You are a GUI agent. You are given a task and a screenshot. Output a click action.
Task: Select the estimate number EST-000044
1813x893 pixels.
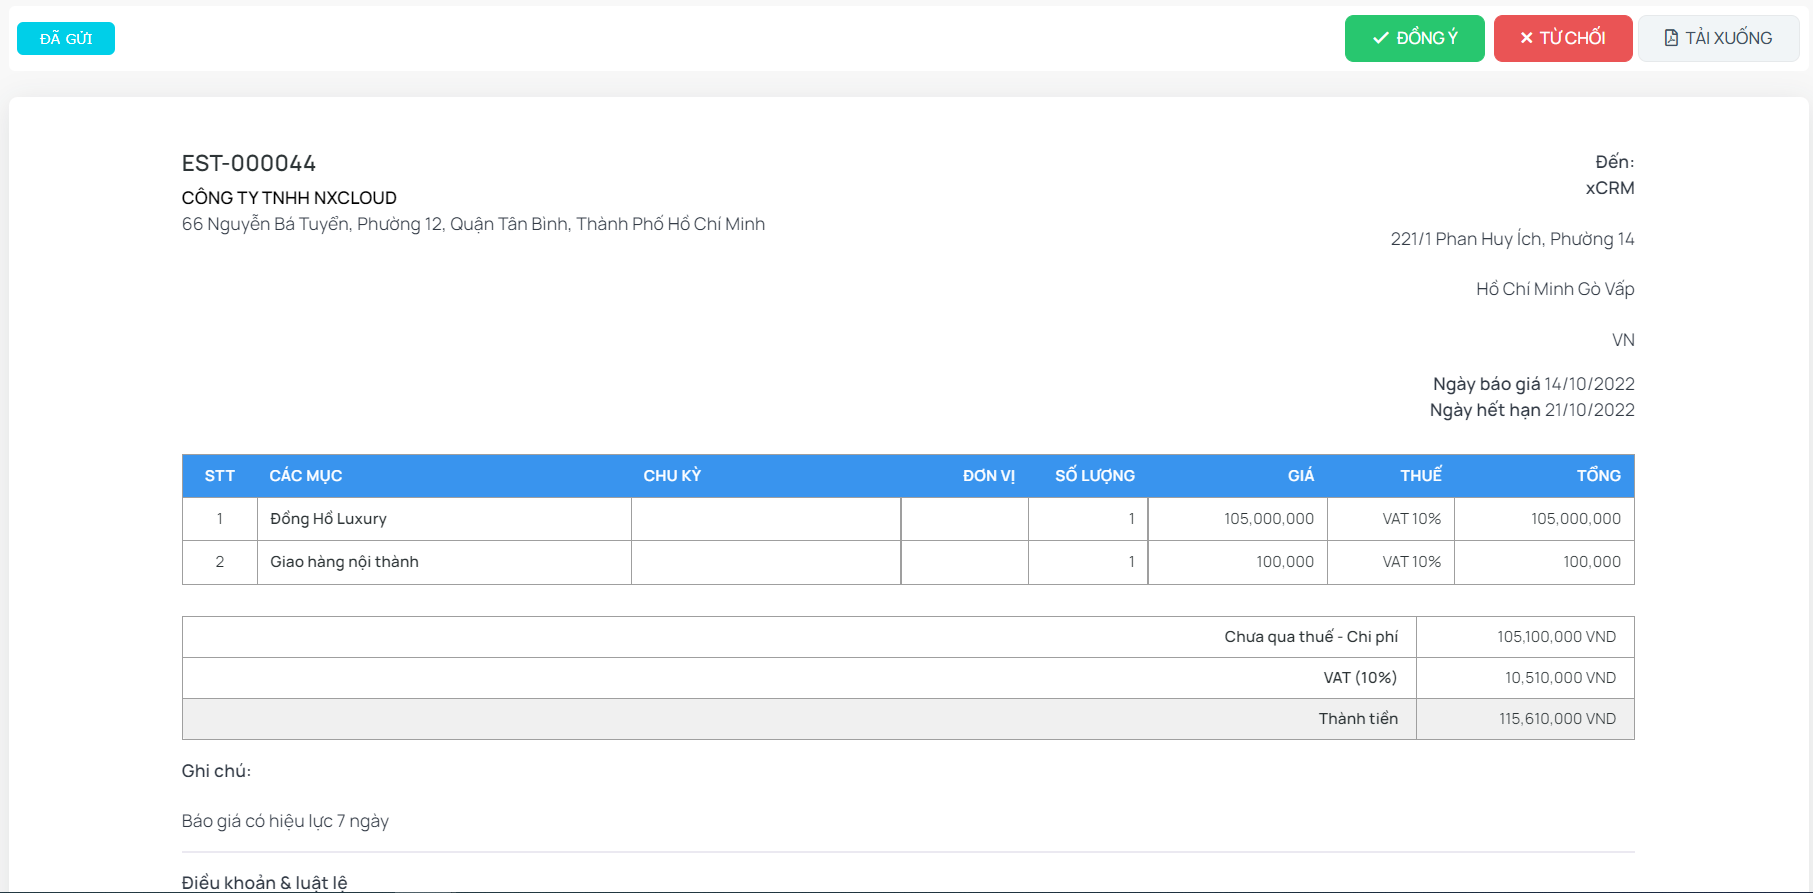click(x=249, y=163)
